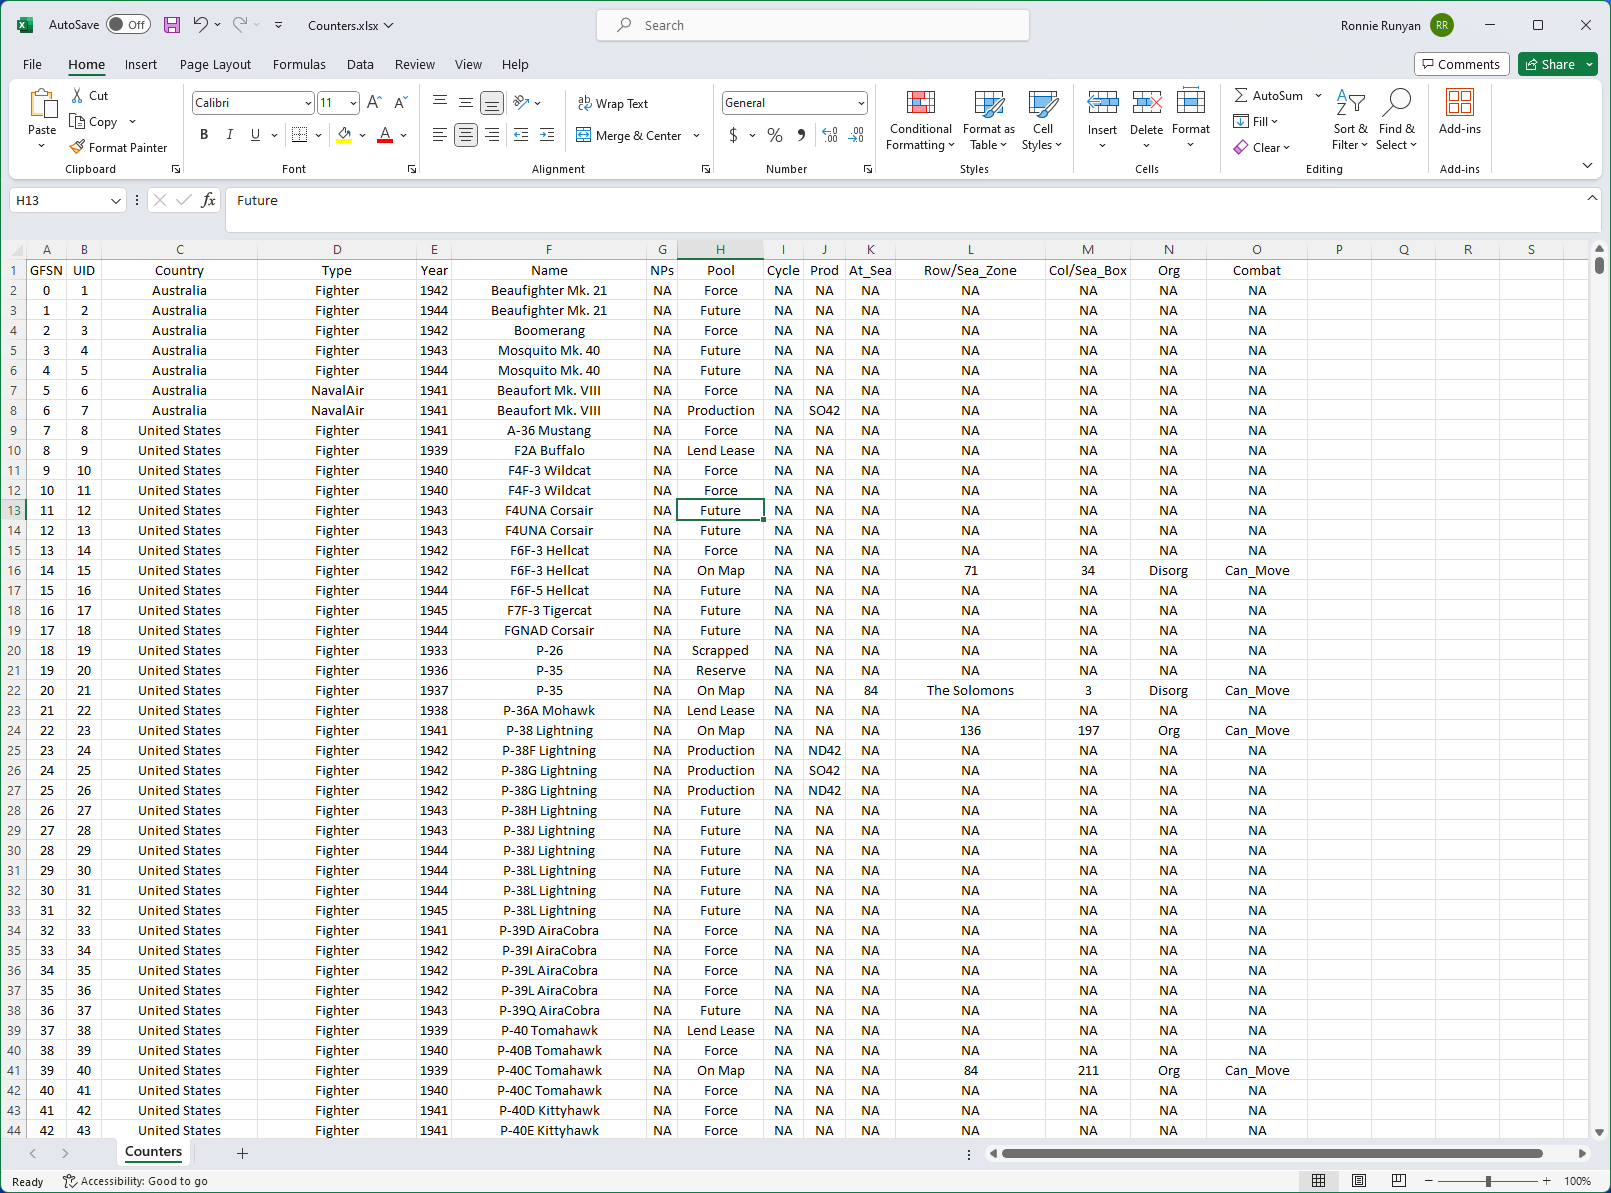The width and height of the screenshot is (1611, 1193).
Task: Open the Calibri font name dropdown
Action: click(x=307, y=102)
